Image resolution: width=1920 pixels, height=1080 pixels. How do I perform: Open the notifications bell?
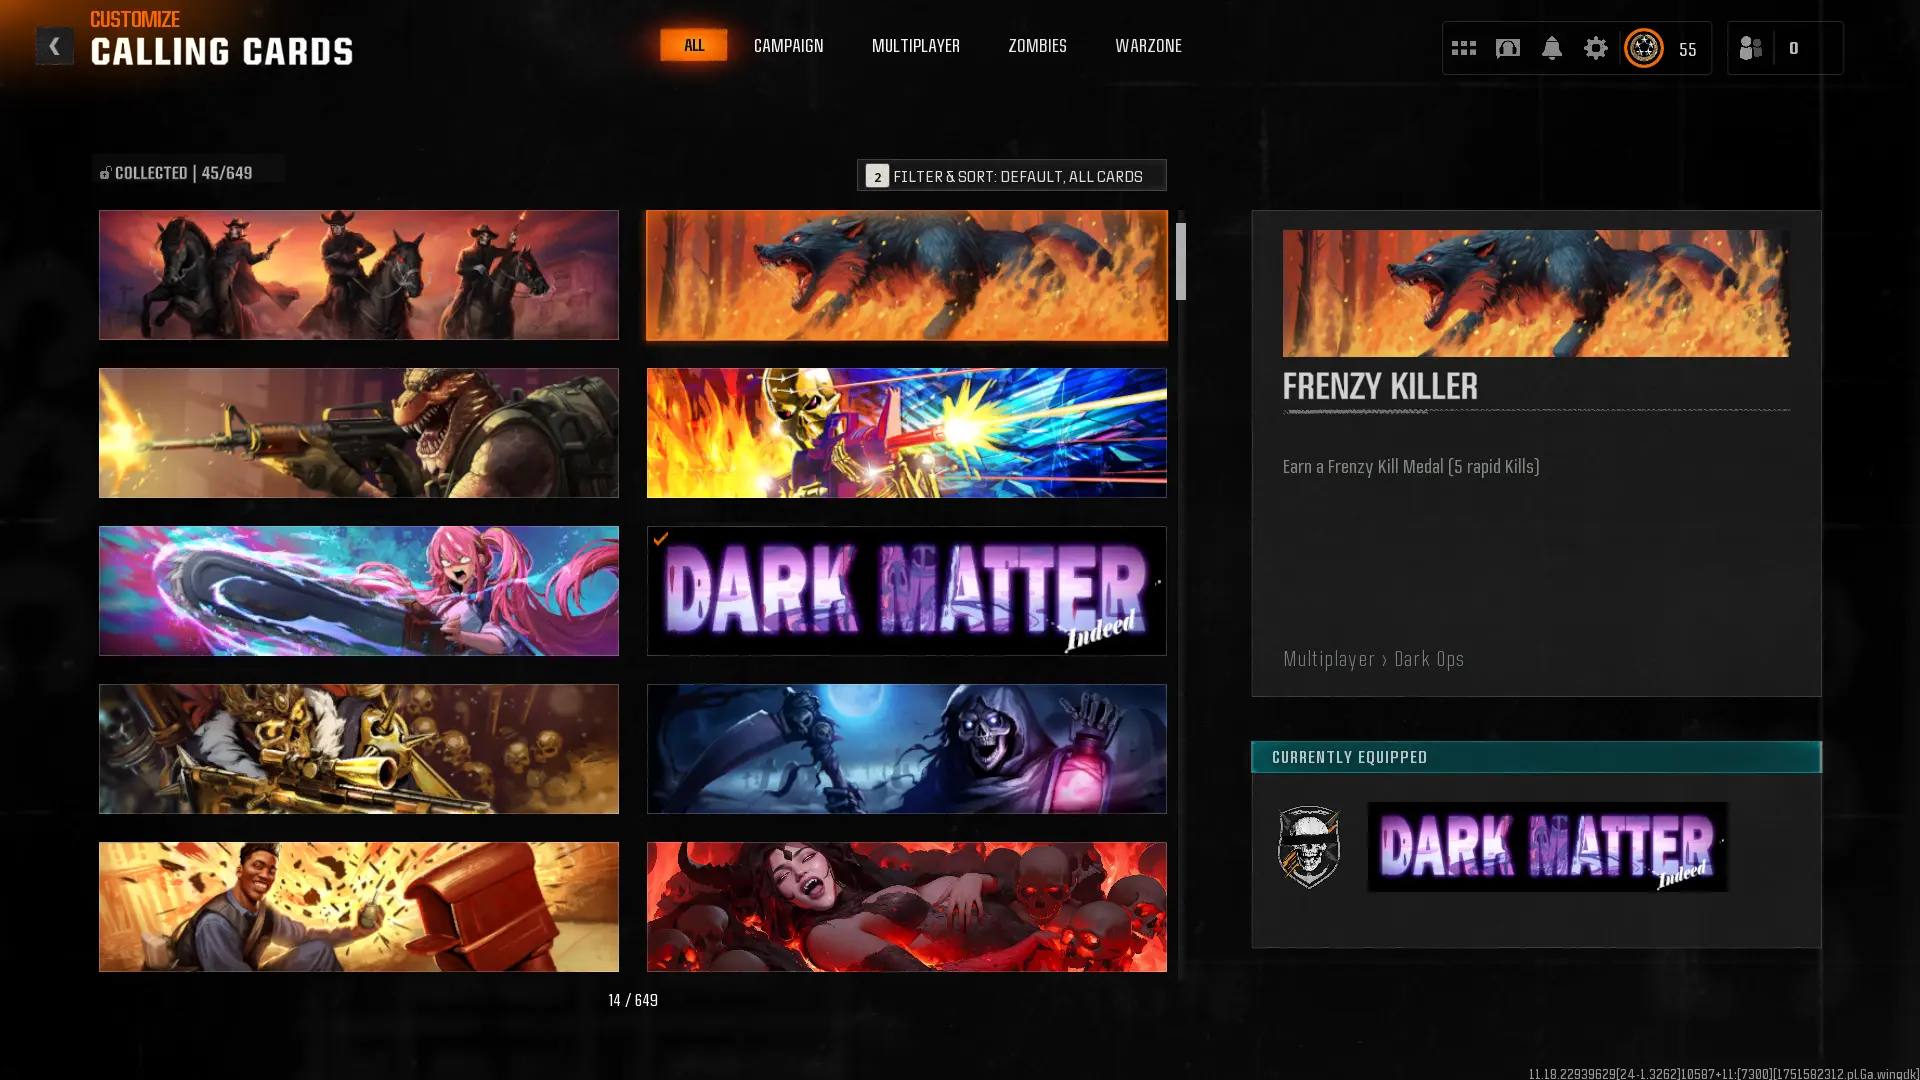1551,48
